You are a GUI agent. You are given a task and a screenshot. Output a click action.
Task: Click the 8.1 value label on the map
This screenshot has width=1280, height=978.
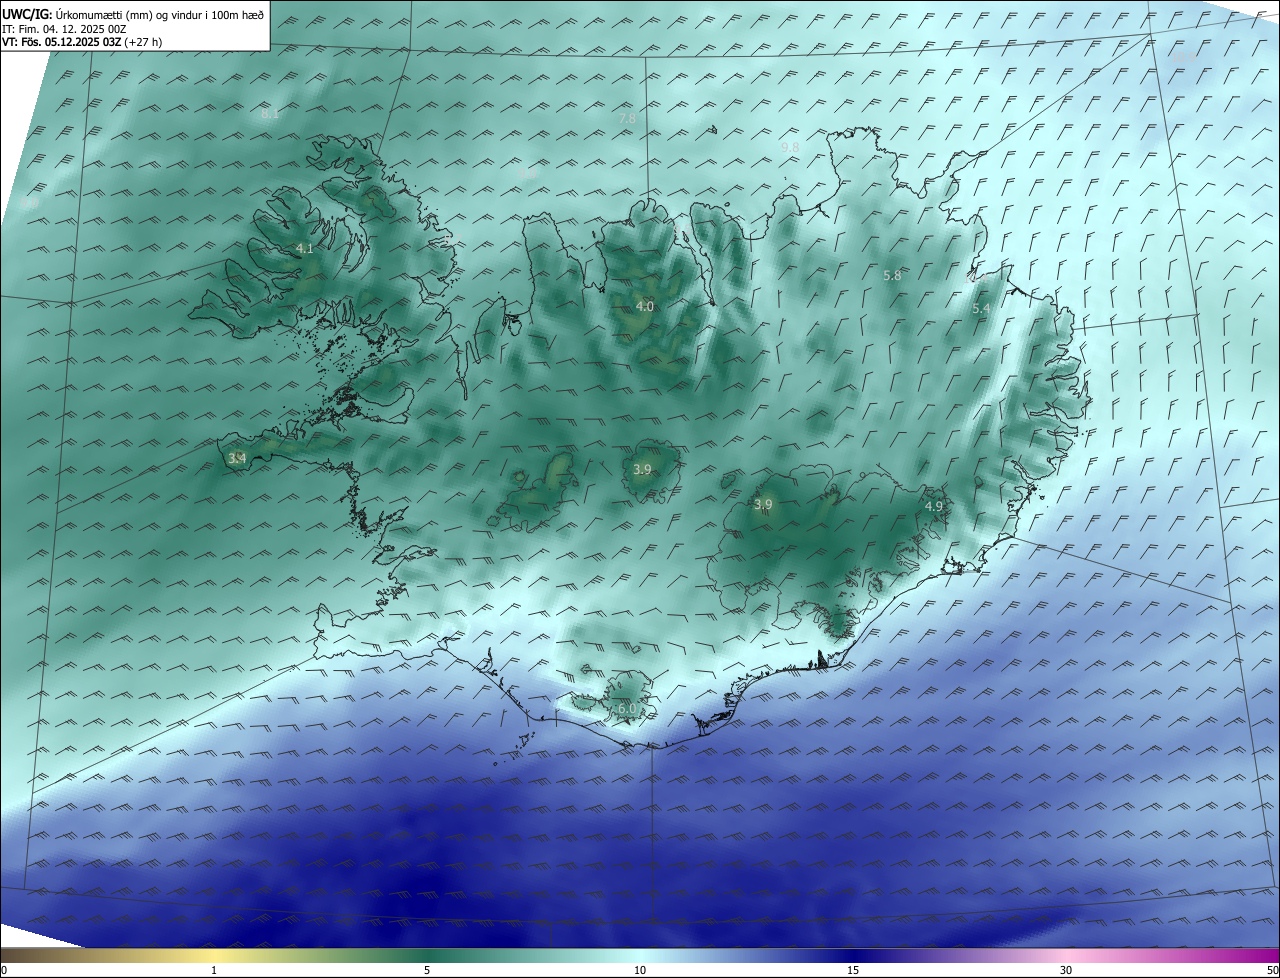point(270,114)
